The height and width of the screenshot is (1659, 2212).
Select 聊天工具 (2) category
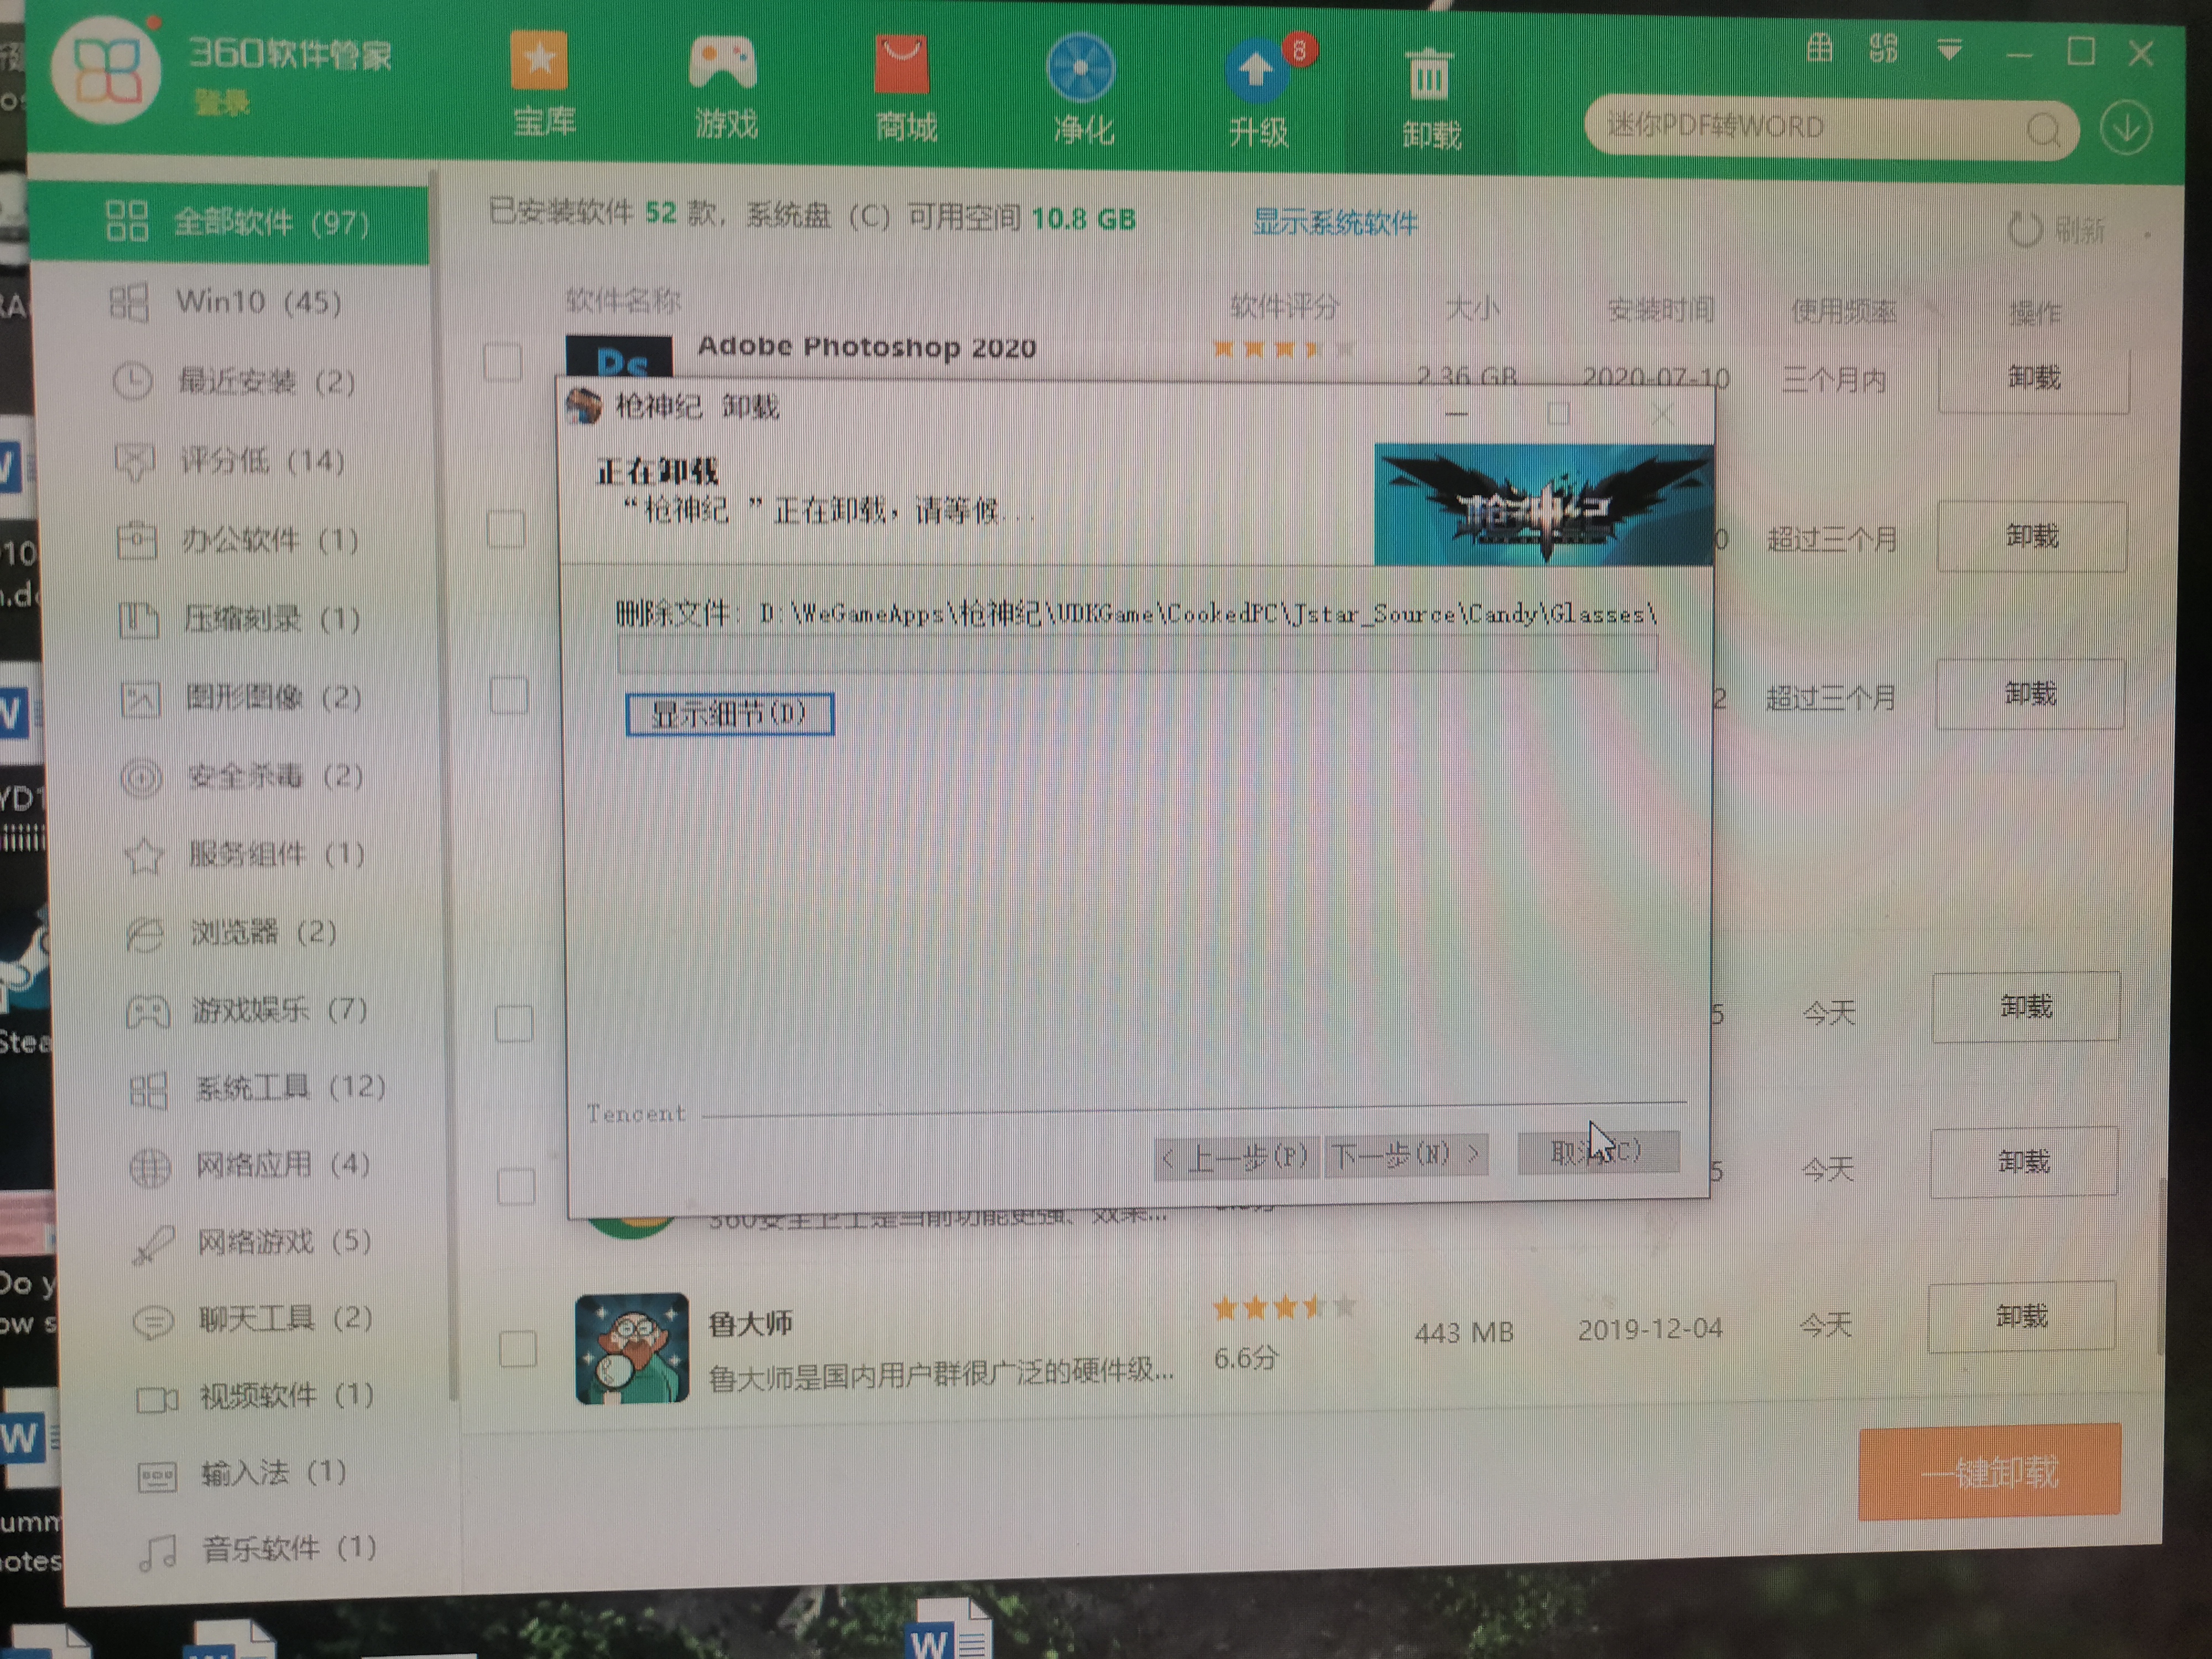click(254, 1319)
